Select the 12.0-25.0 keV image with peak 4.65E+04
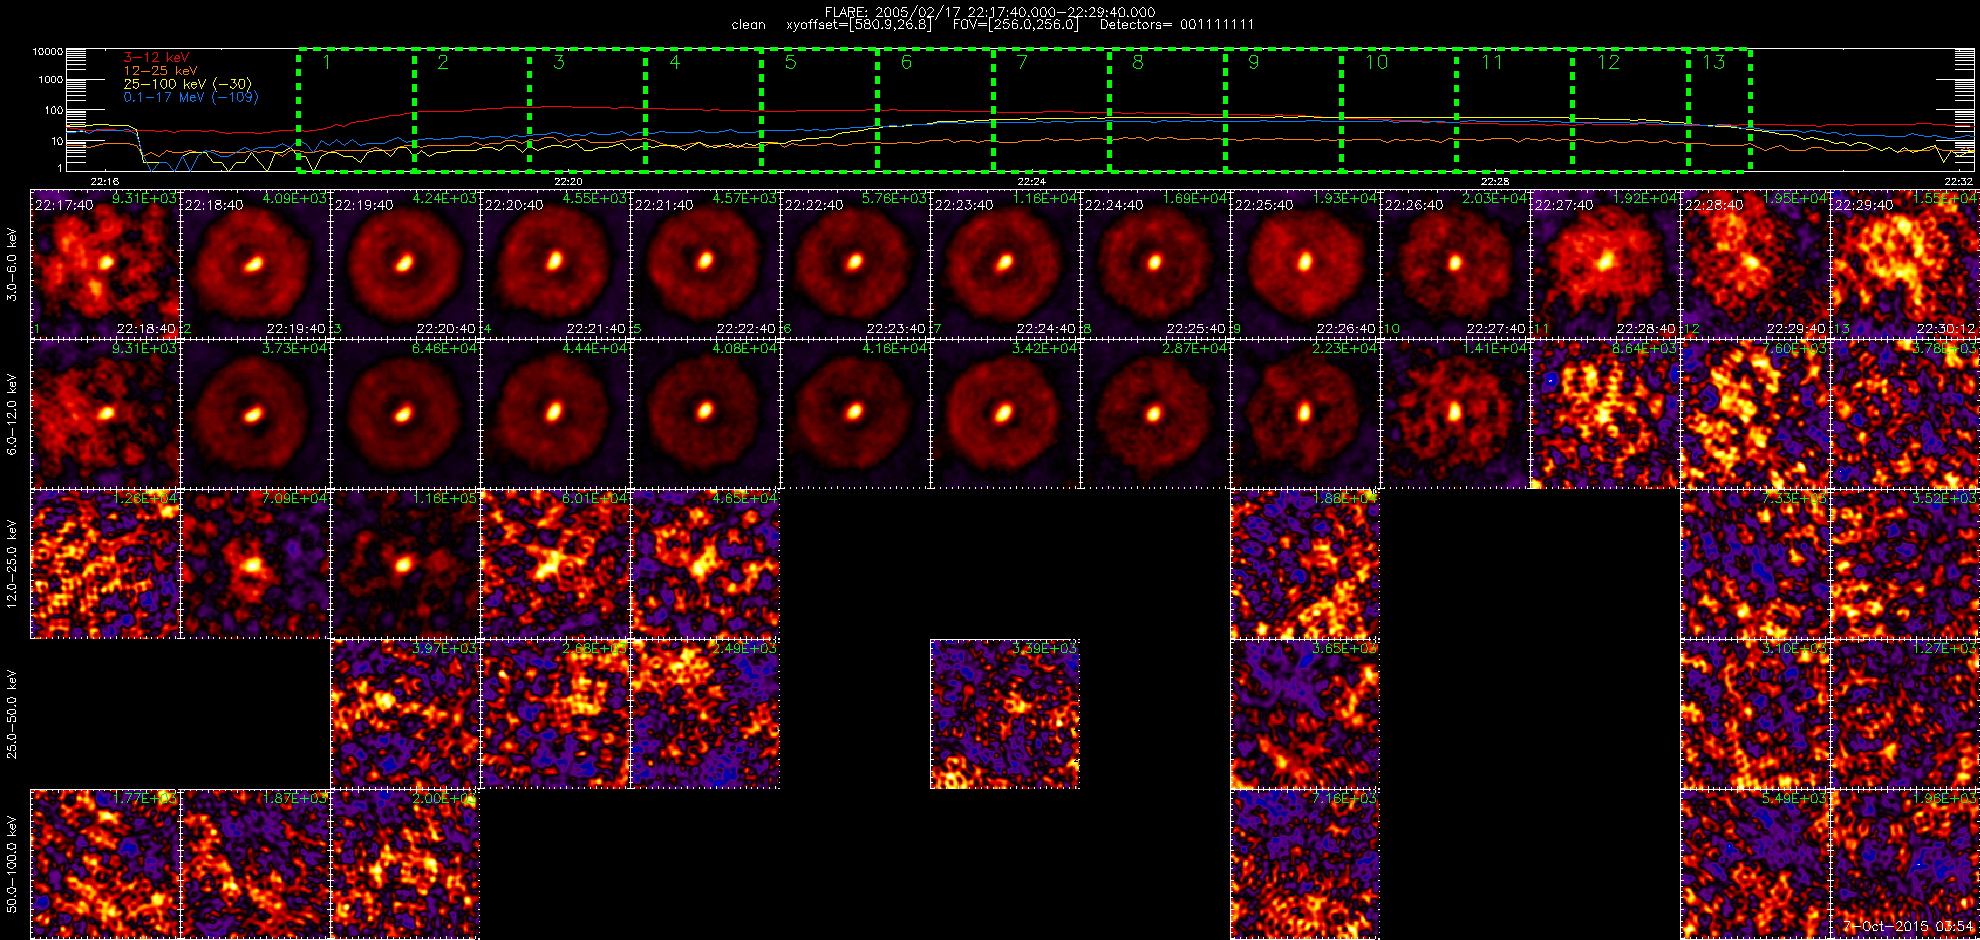The image size is (1980, 940). 705,564
